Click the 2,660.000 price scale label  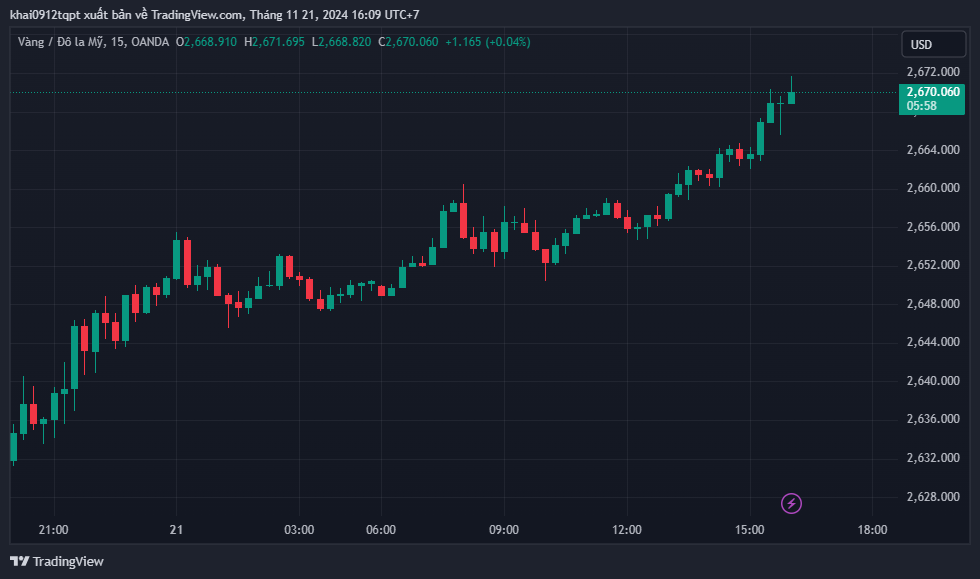pos(933,188)
